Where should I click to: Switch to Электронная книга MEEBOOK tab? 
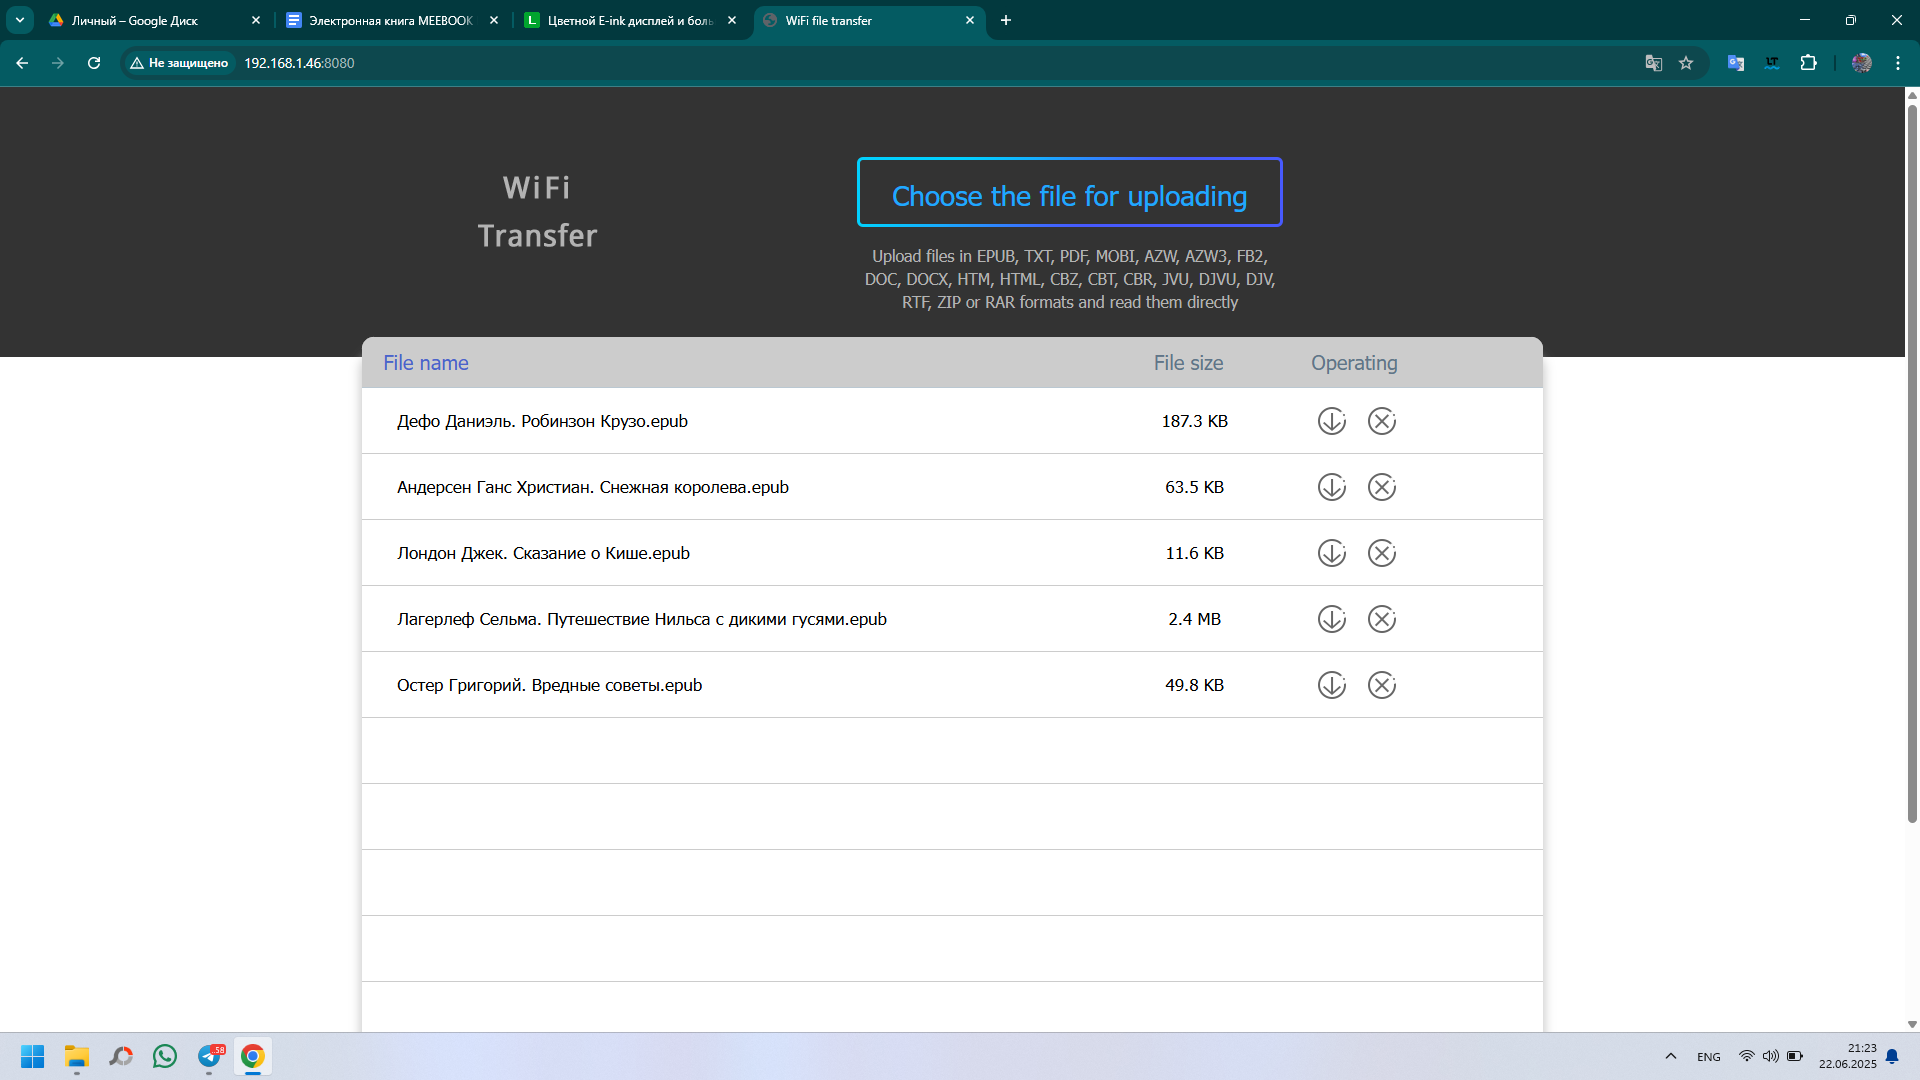(390, 20)
